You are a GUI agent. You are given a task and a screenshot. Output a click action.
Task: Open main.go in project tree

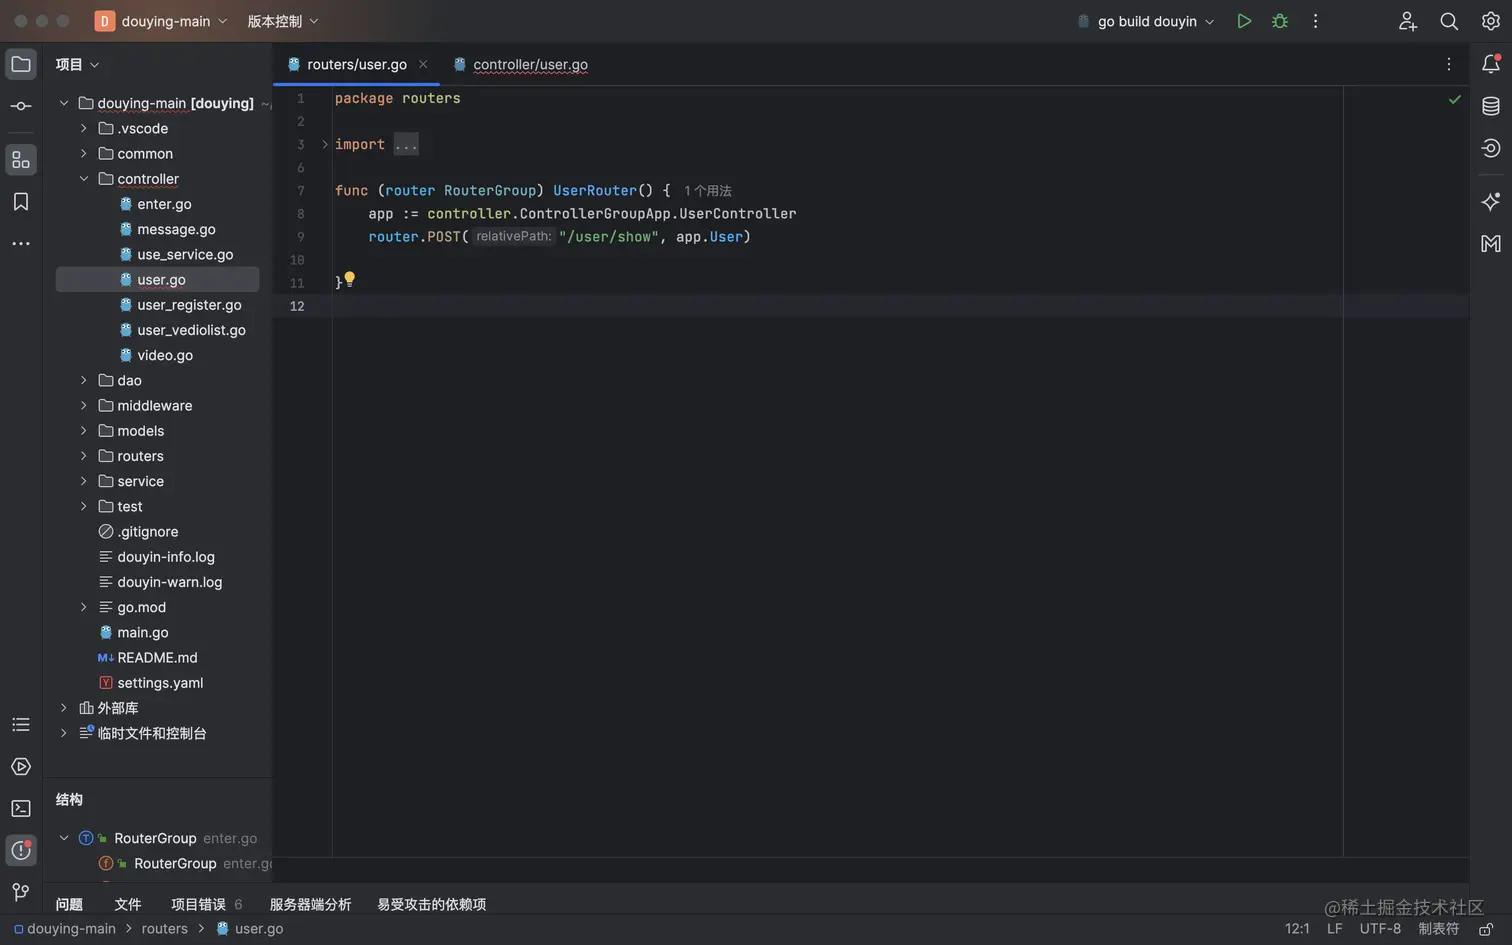tap(142, 633)
